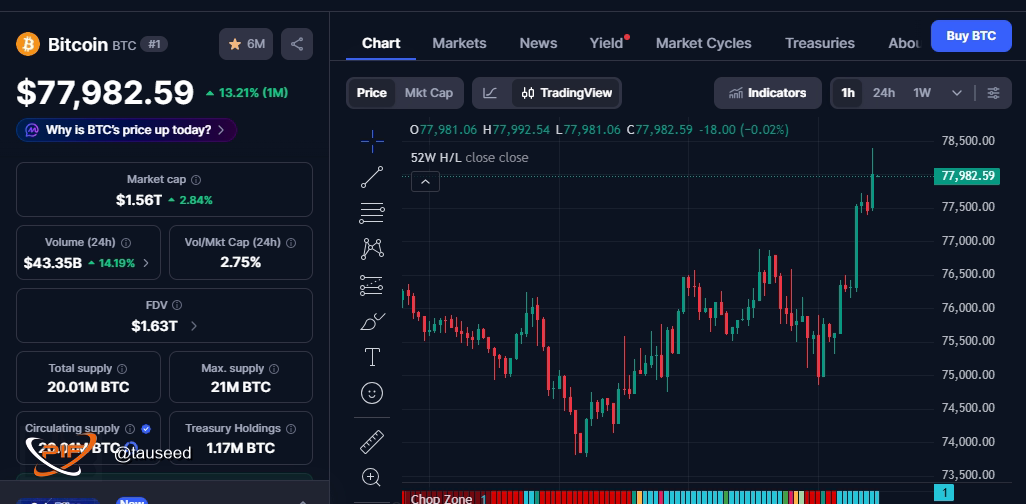Show FDV info icon
The image size is (1026, 504).
tap(177, 305)
